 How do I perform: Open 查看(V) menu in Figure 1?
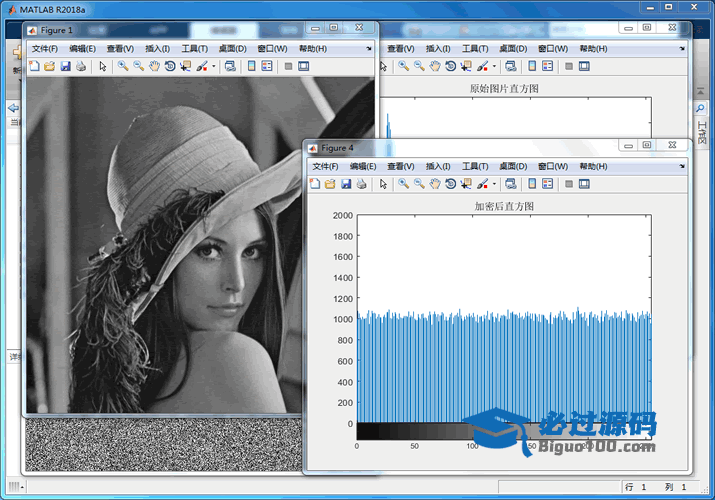tap(120, 49)
